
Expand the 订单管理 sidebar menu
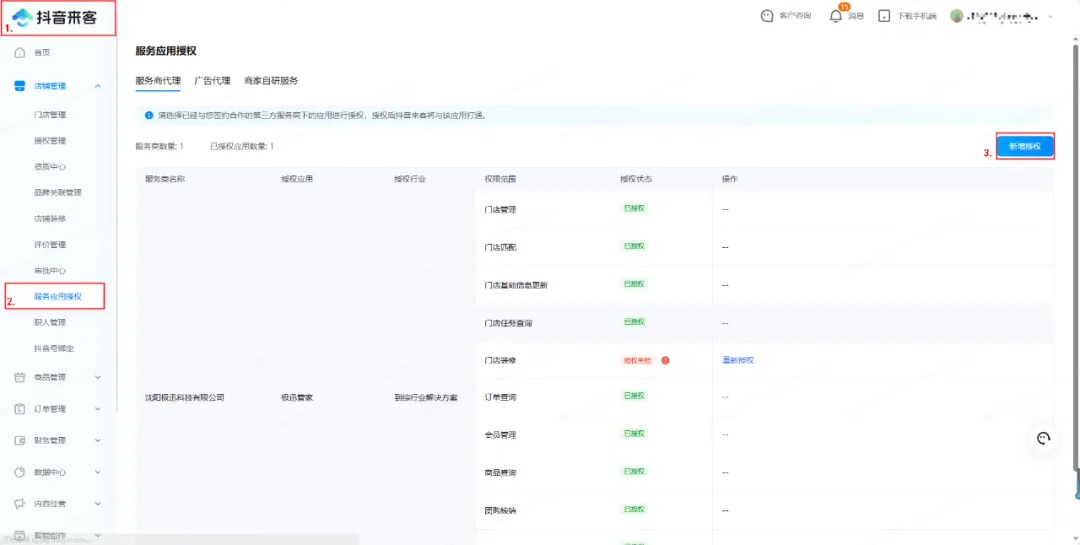pyautogui.click(x=97, y=409)
